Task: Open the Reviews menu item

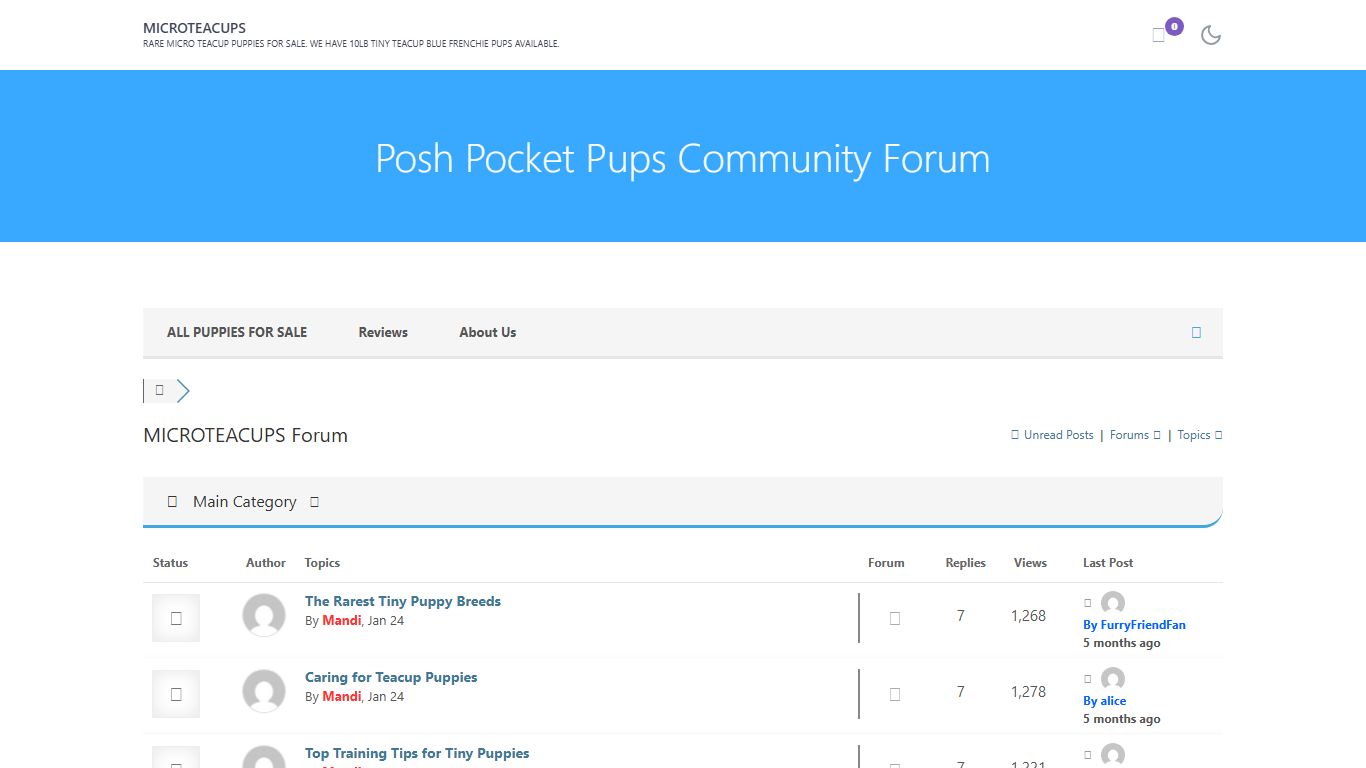Action: (383, 332)
